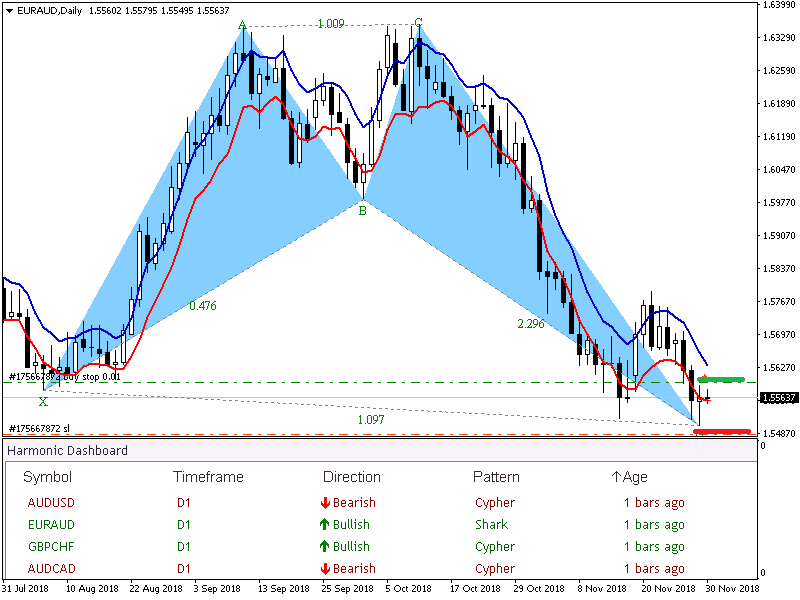Click the current price tag 1.55637
Screen dimensions: 800x600
779,397
